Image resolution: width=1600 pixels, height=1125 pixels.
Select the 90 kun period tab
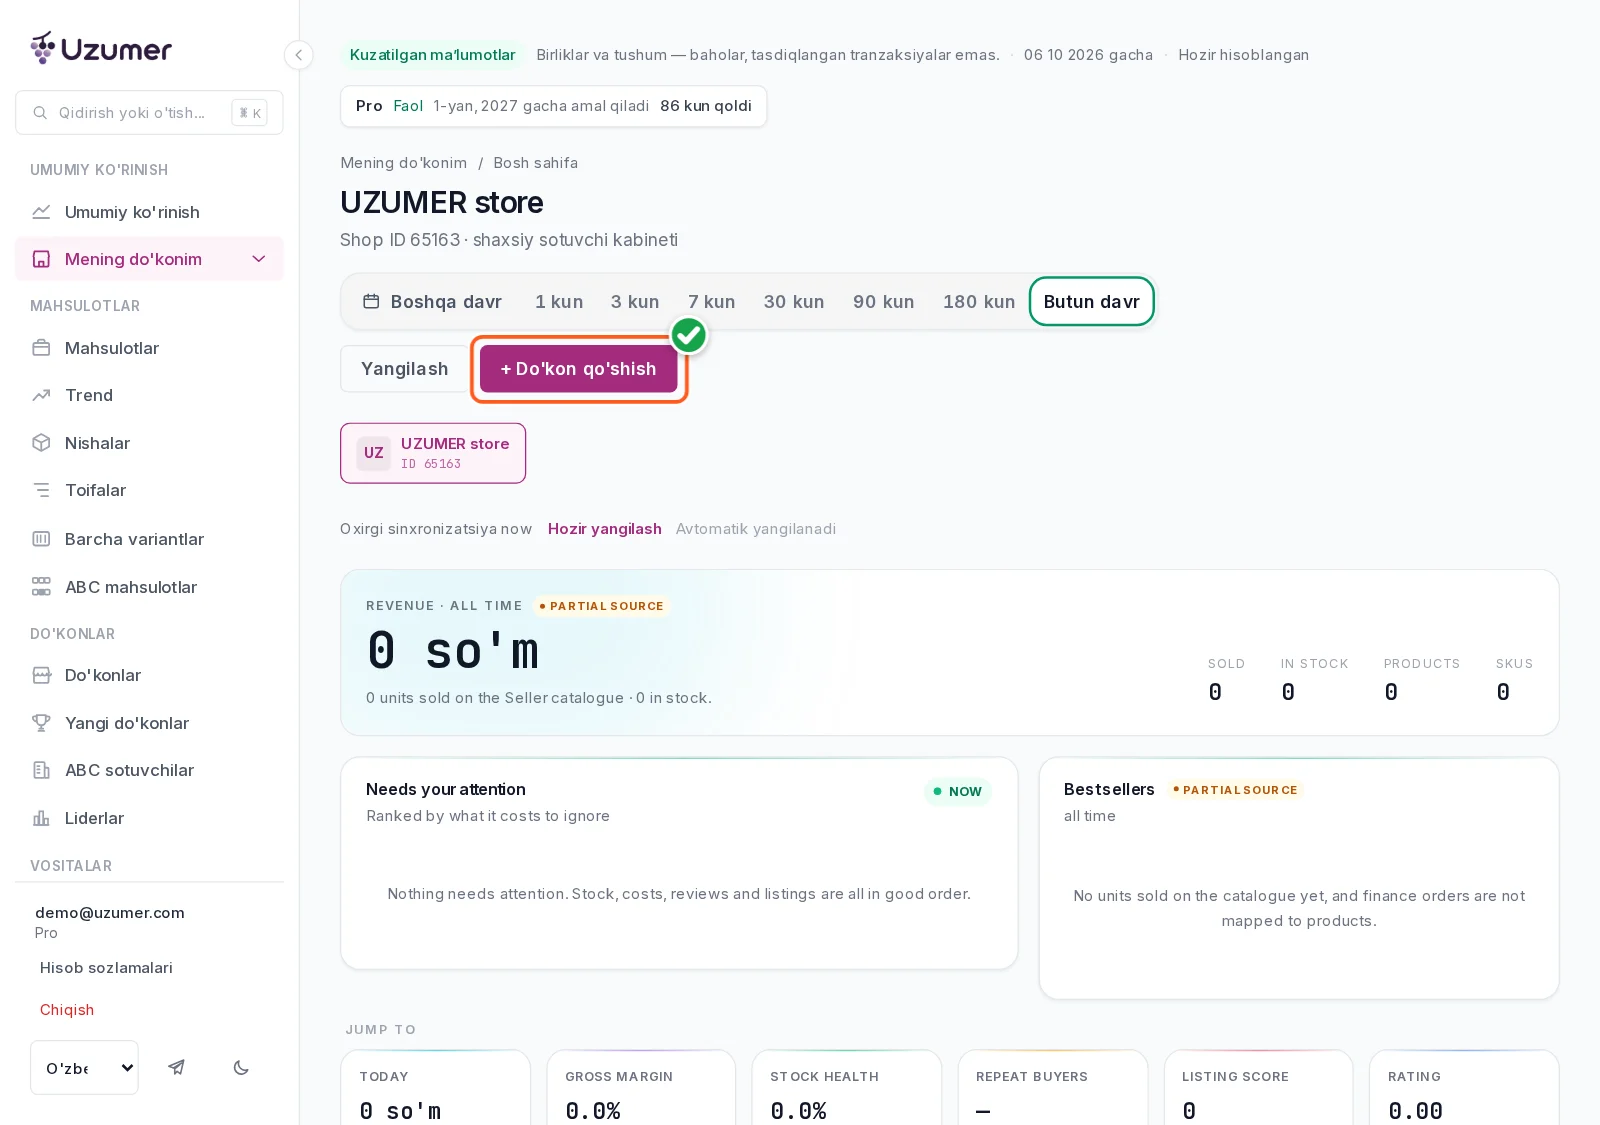tap(884, 302)
